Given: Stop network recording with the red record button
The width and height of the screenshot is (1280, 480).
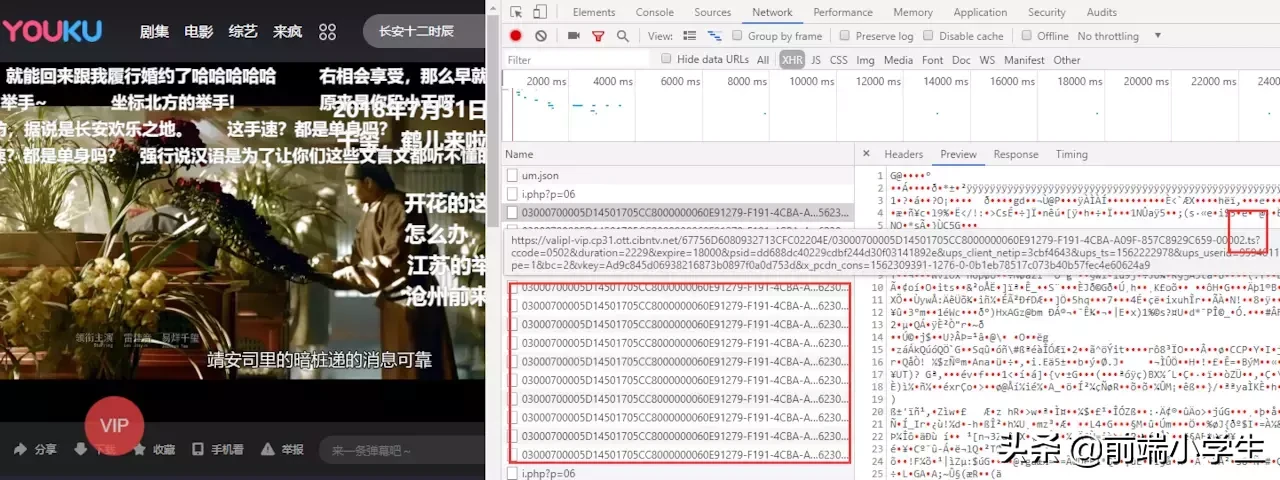Looking at the screenshot, I should pos(516,36).
